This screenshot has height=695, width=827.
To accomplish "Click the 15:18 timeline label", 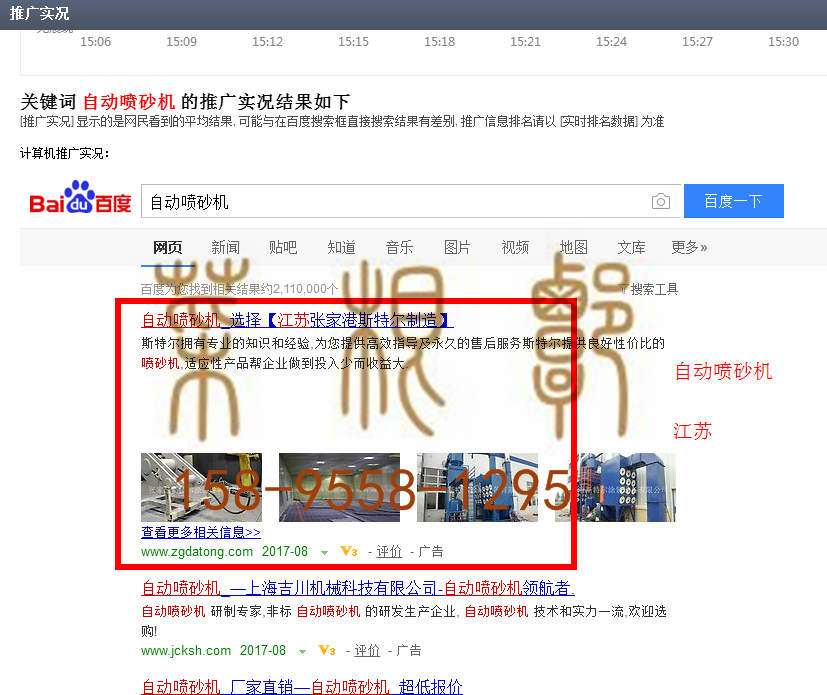I will coord(439,42).
